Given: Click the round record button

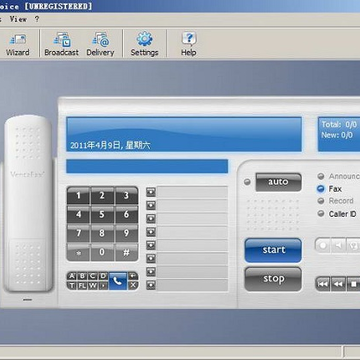Looking at the screenshot, I should (x=323, y=246).
